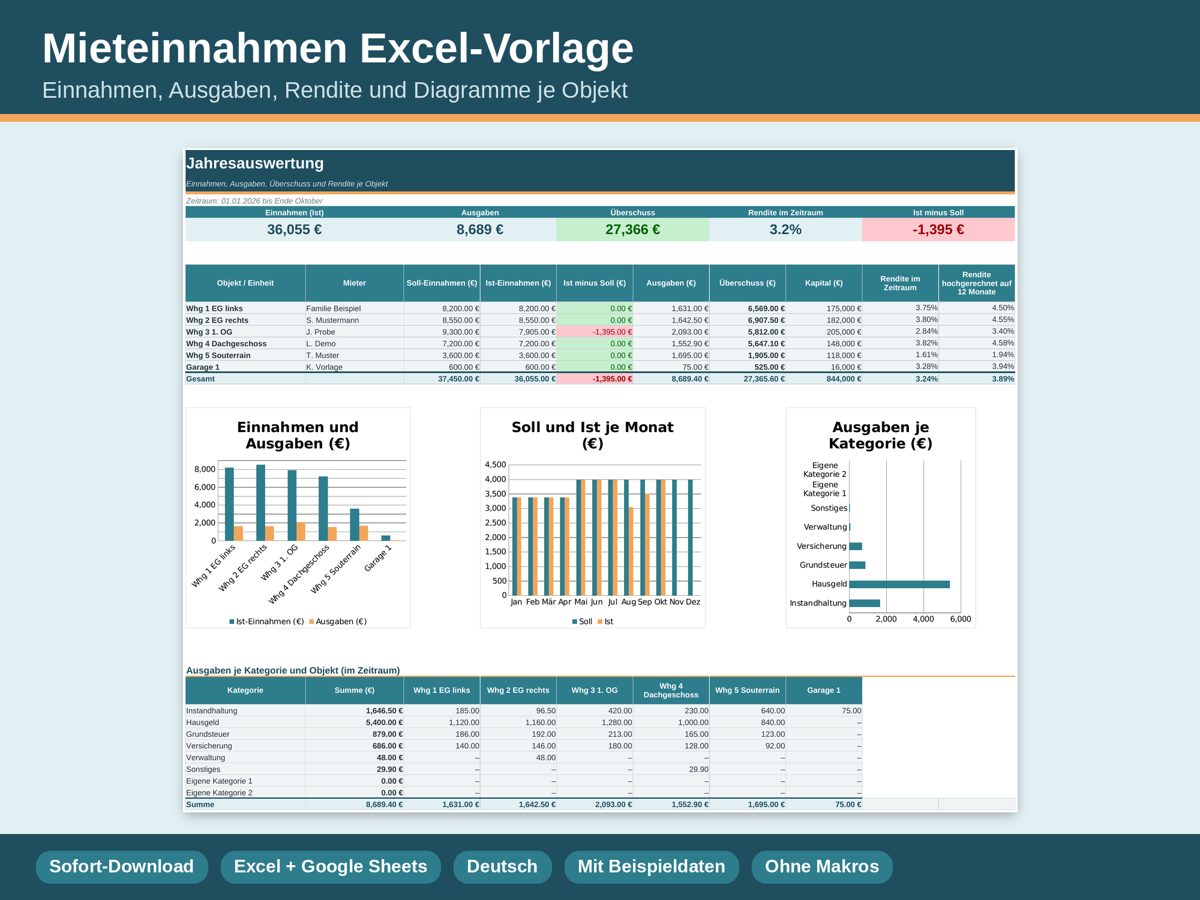
Task: Select the Zeitraum date range line
Action: point(254,201)
